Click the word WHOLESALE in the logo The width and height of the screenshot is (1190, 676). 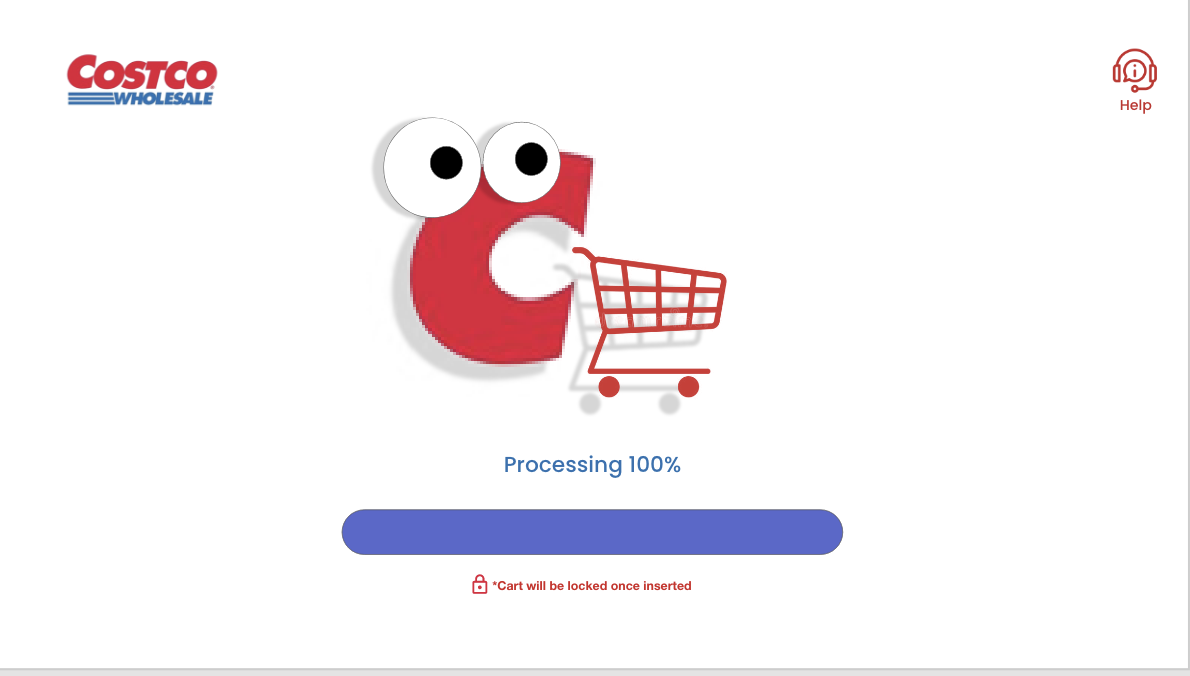[x=163, y=98]
